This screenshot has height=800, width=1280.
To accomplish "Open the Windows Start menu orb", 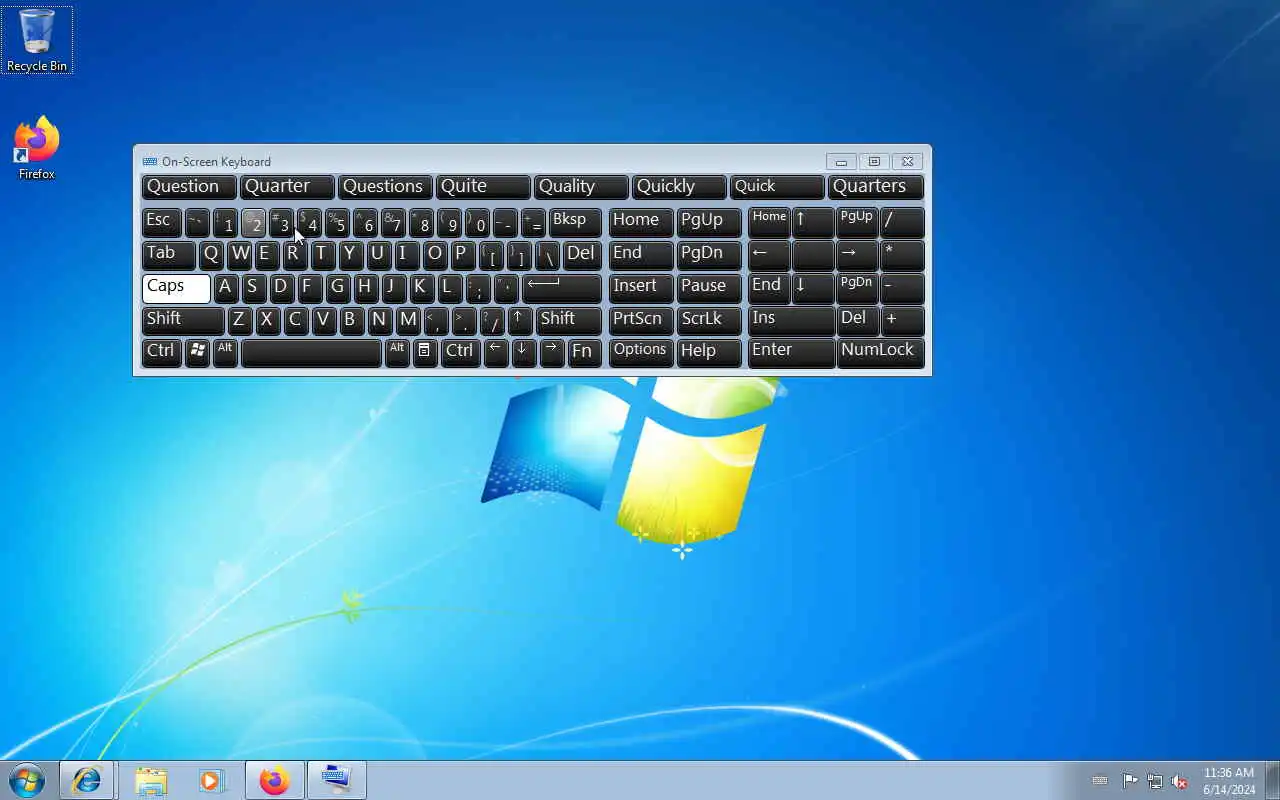I will [x=27, y=780].
